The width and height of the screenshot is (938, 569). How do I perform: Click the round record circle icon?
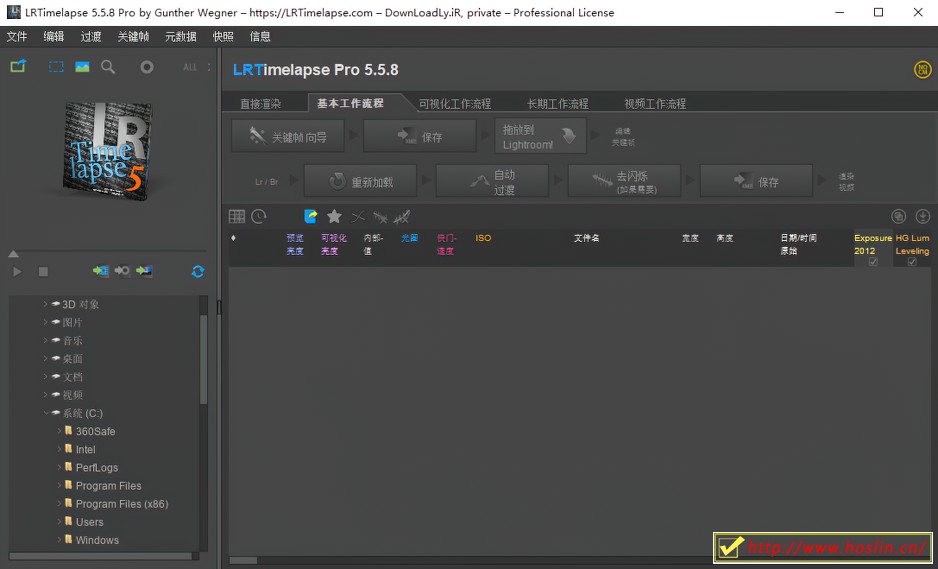coord(147,67)
